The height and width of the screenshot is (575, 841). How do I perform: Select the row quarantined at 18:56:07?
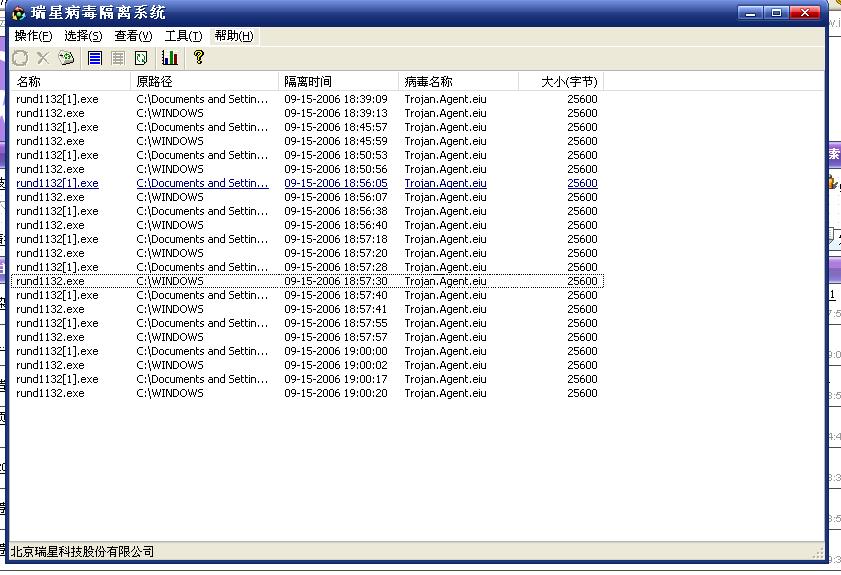tap(307, 197)
